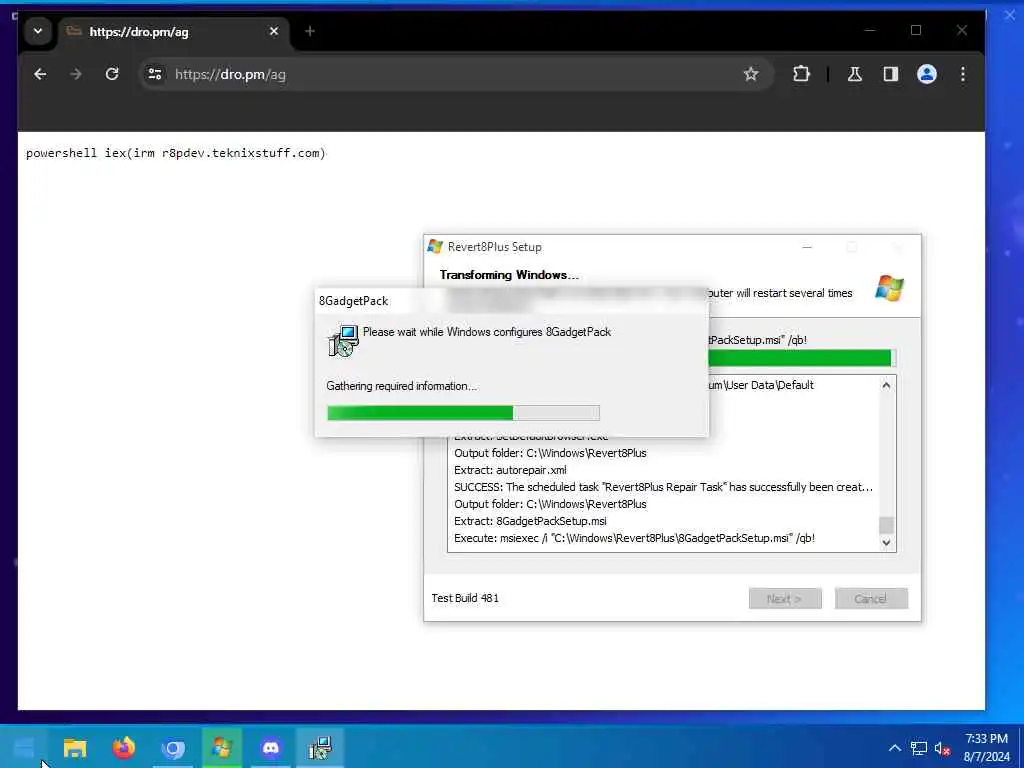The image size is (1024, 768).
Task: Open the Windows Start button
Action: click(x=24, y=748)
